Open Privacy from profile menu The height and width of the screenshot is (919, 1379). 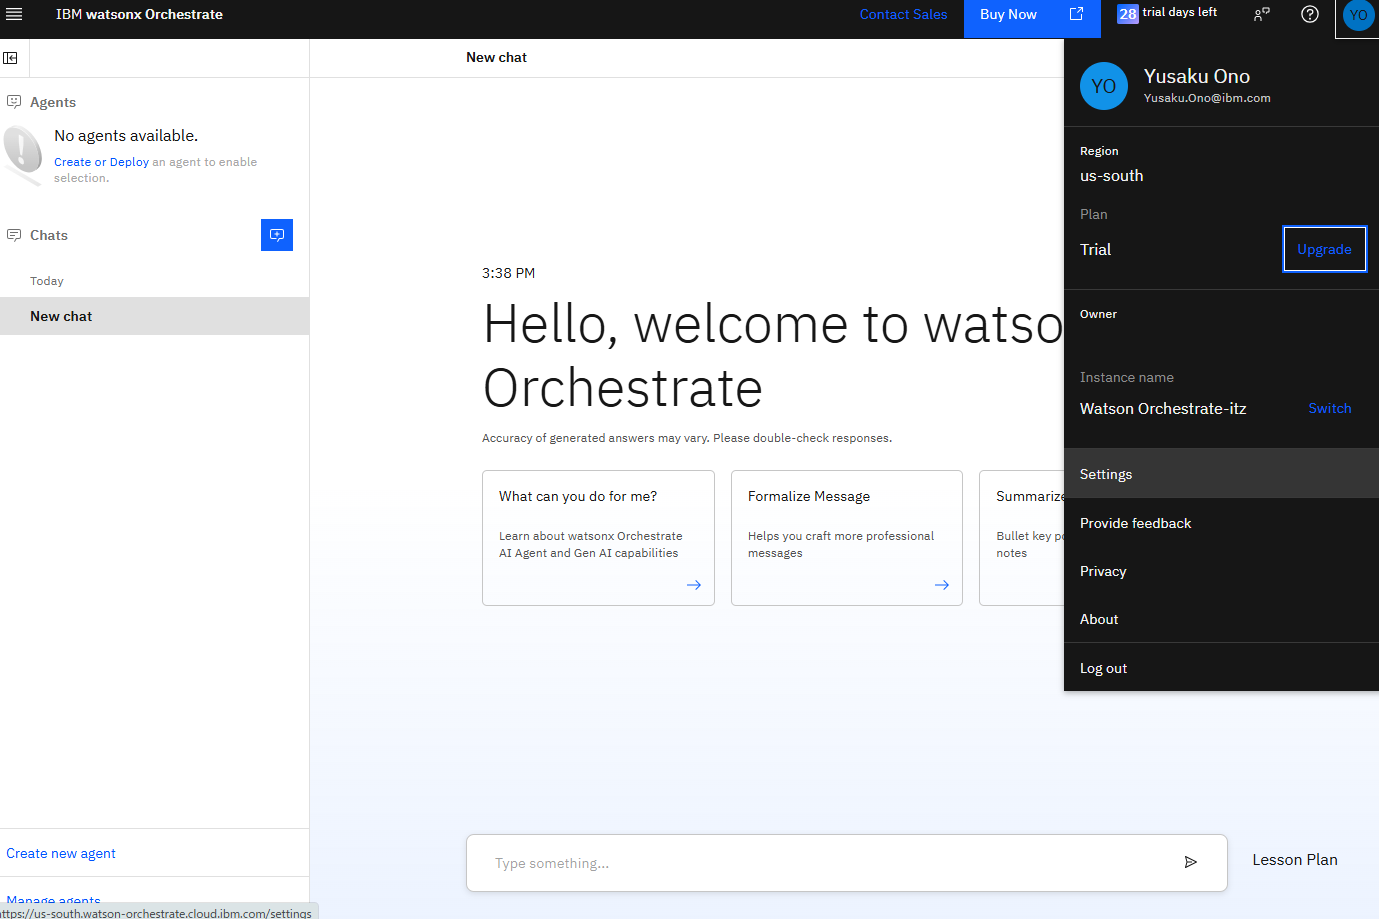(1221, 571)
